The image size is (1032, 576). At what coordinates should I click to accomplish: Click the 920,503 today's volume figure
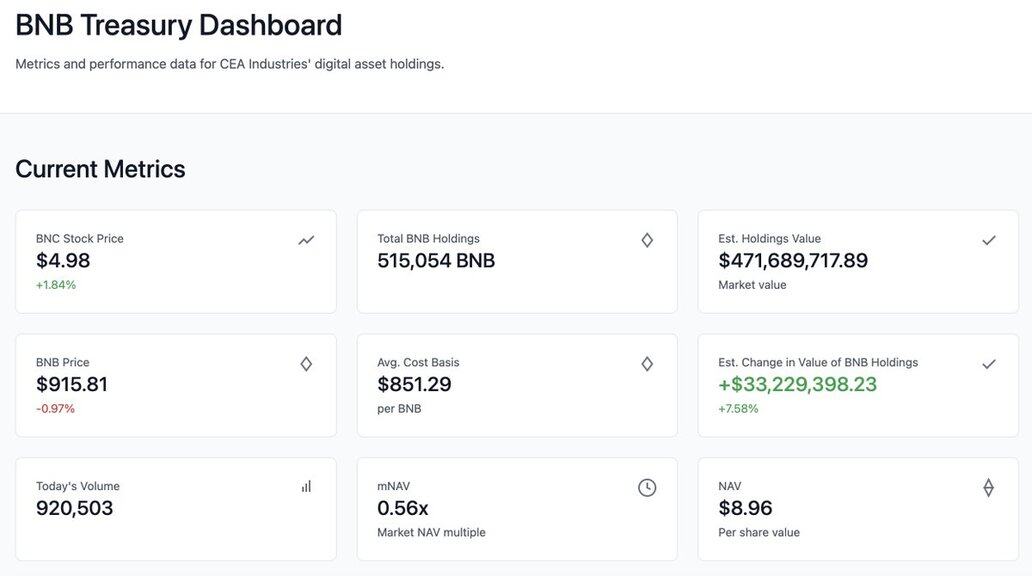point(75,509)
